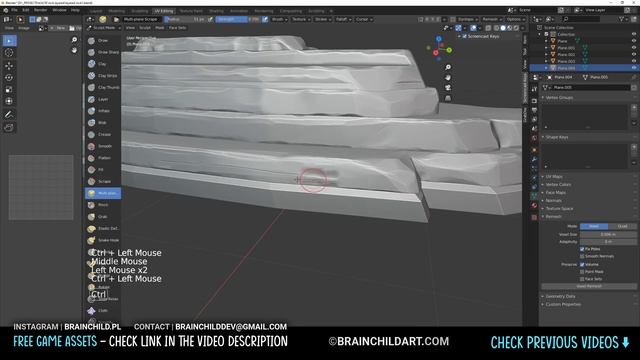
Task: Select the Layer brush
Action: tap(102, 99)
